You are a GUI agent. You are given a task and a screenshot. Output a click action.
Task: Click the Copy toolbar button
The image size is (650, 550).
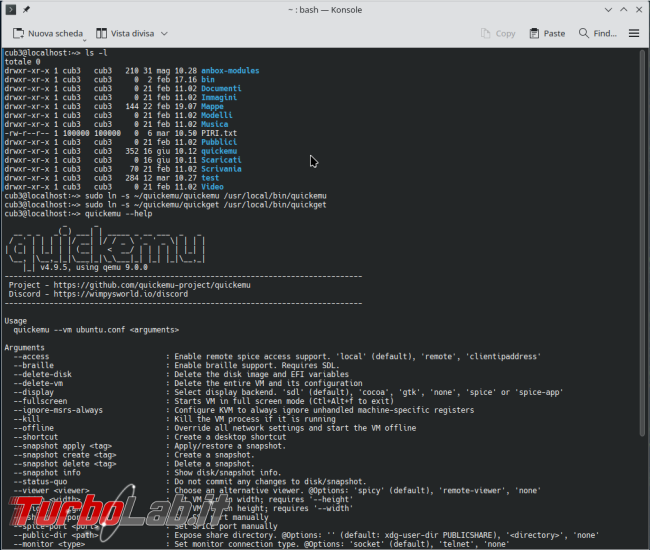click(x=498, y=34)
